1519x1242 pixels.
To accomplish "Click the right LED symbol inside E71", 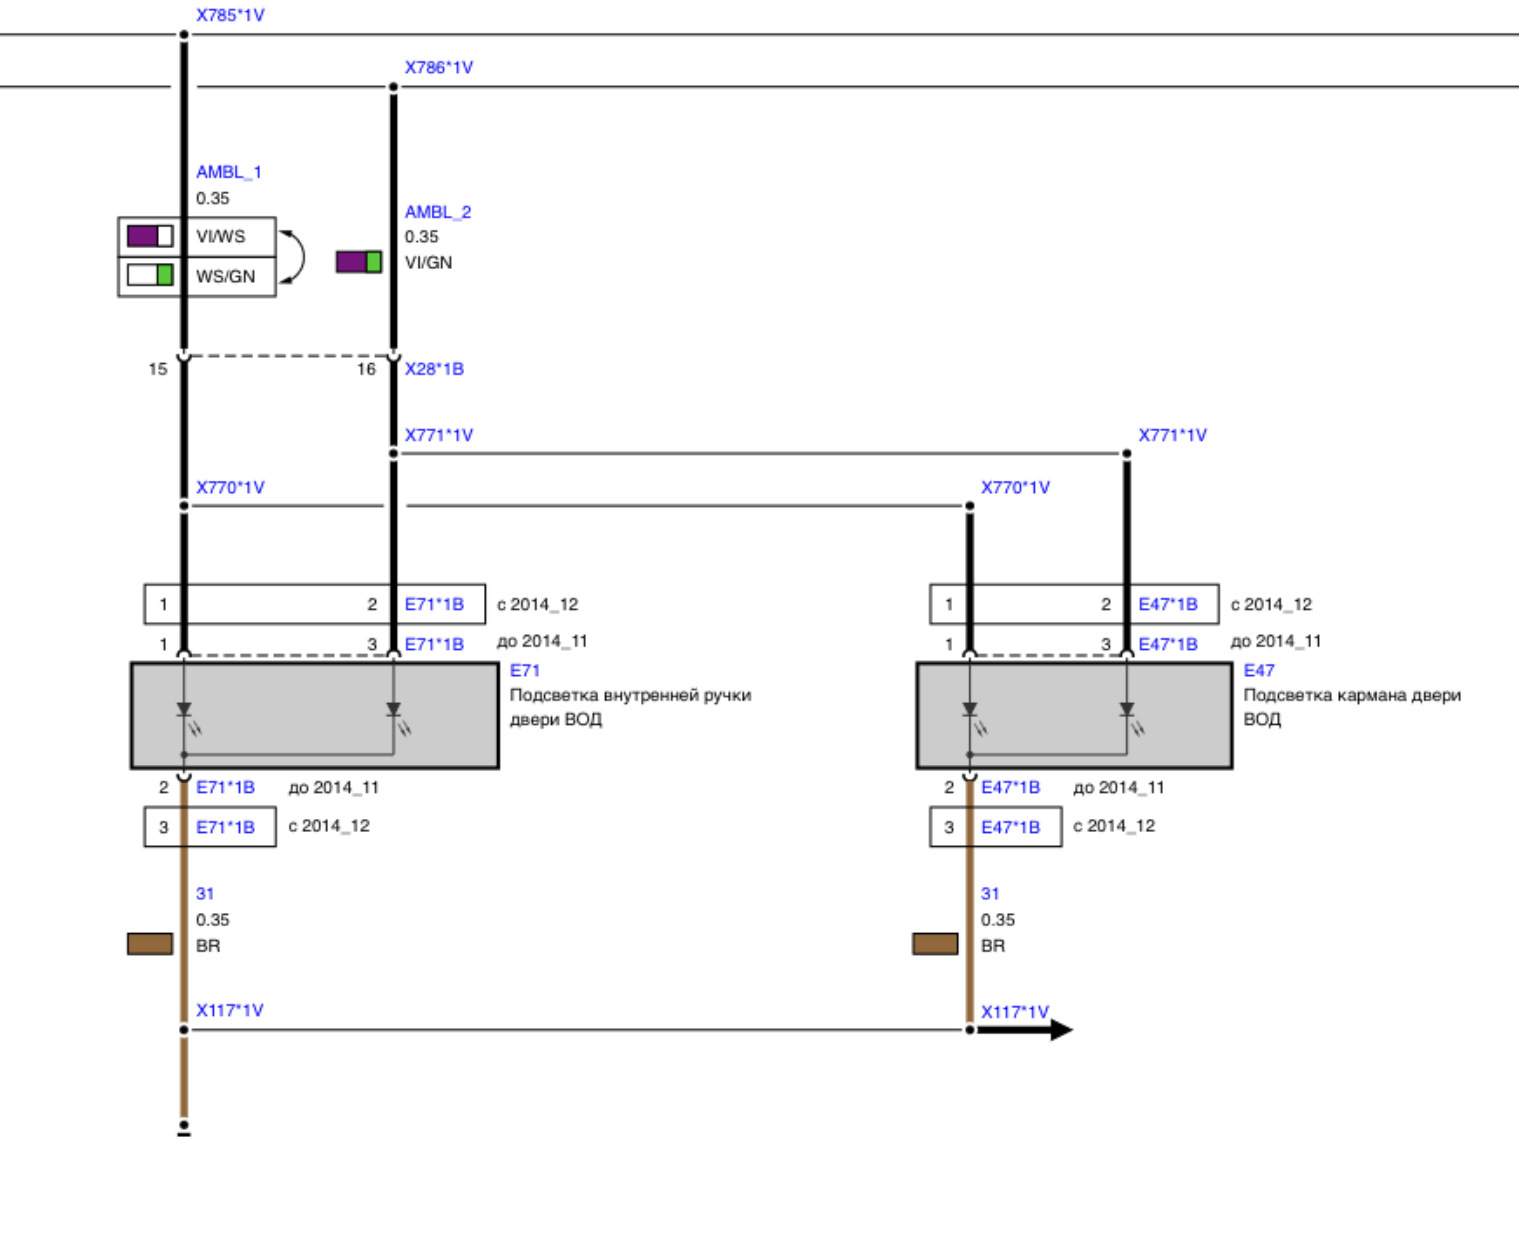I will (396, 715).
